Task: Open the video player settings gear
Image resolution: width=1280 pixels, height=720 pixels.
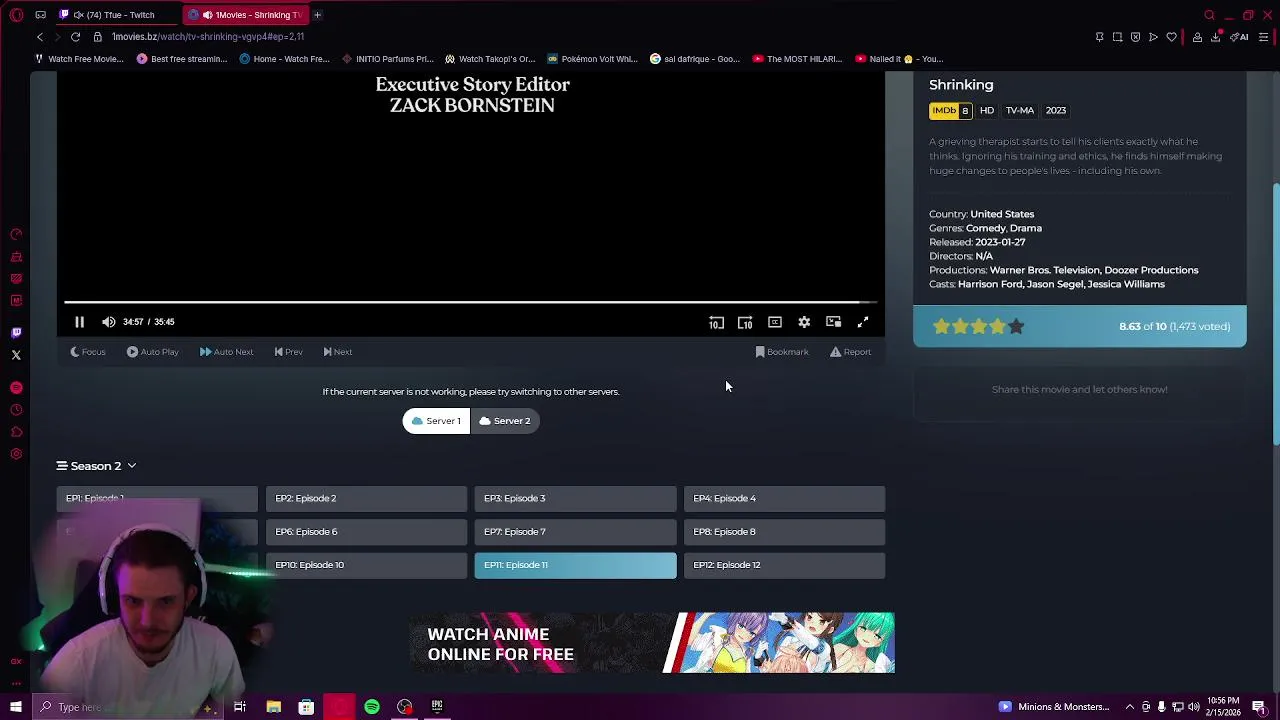Action: click(x=804, y=322)
